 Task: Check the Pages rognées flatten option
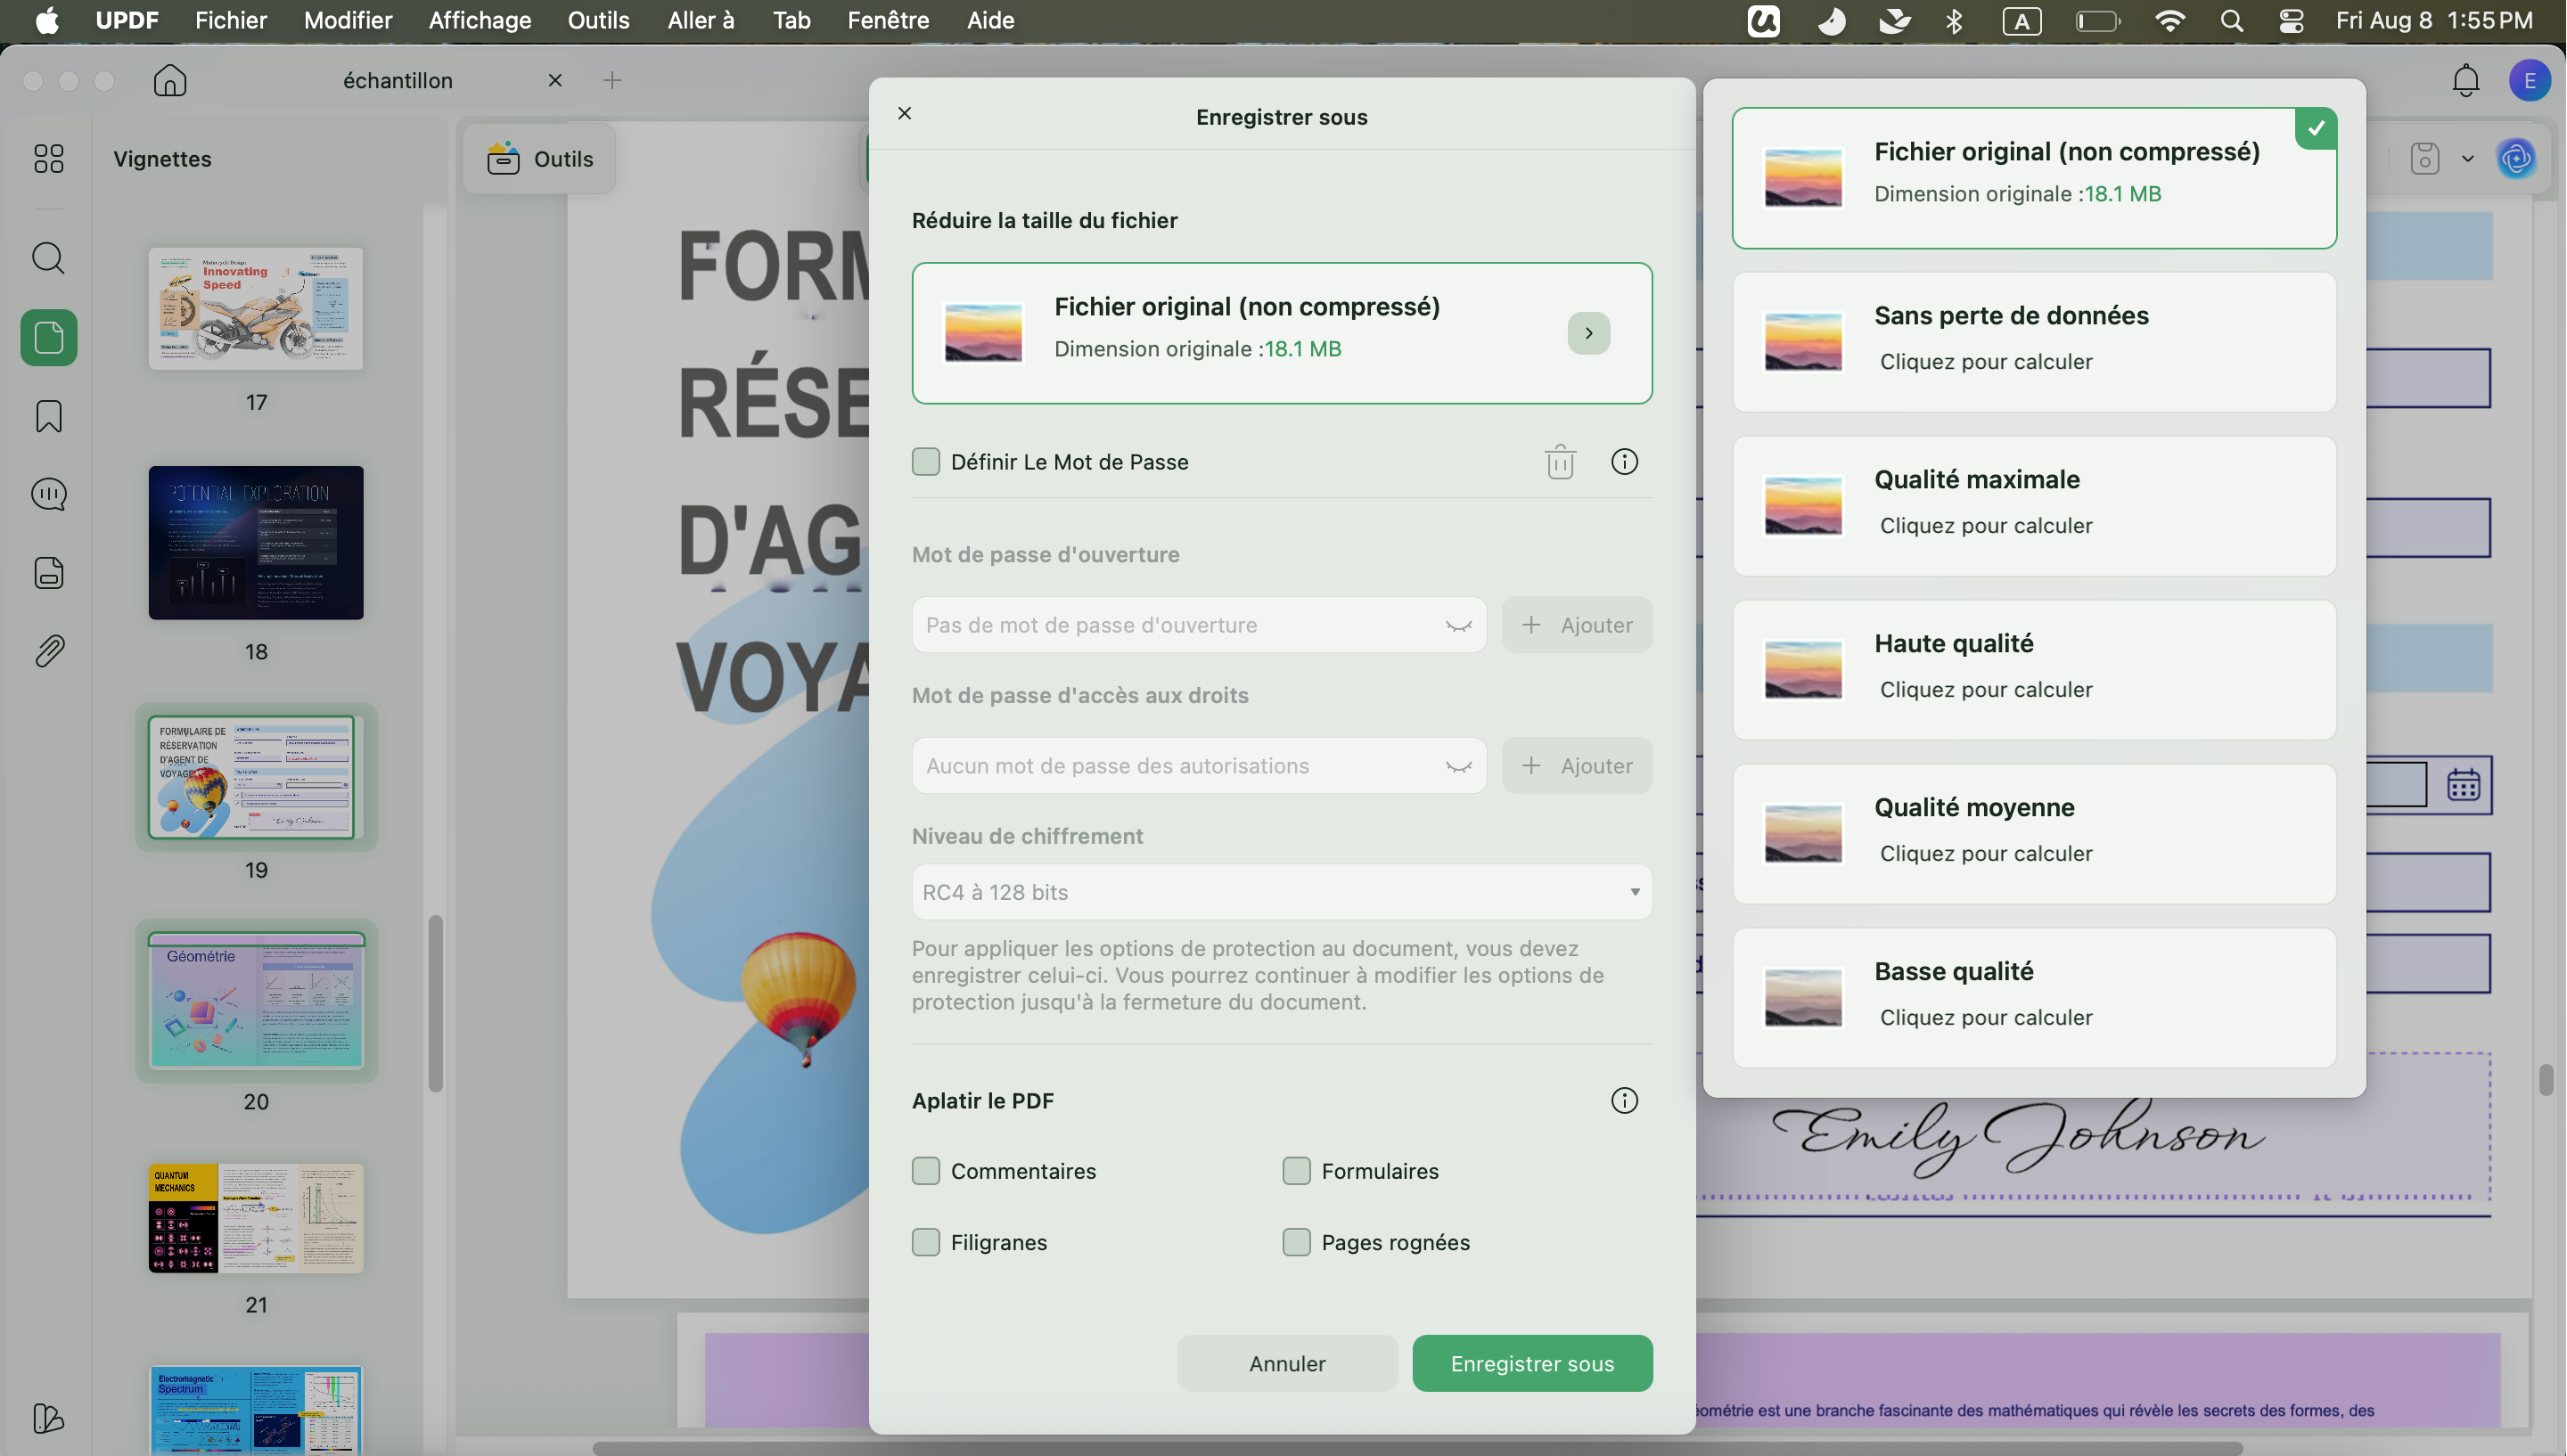point(1296,1242)
